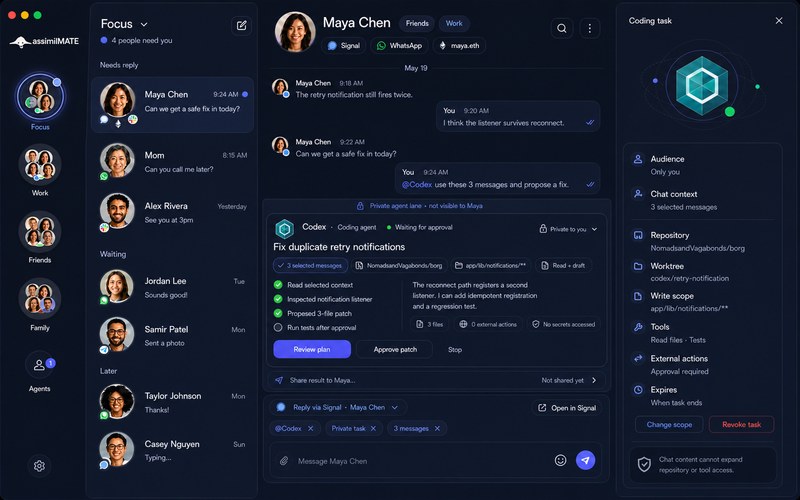Click the Chat context icon
800x500 pixels.
638,194
